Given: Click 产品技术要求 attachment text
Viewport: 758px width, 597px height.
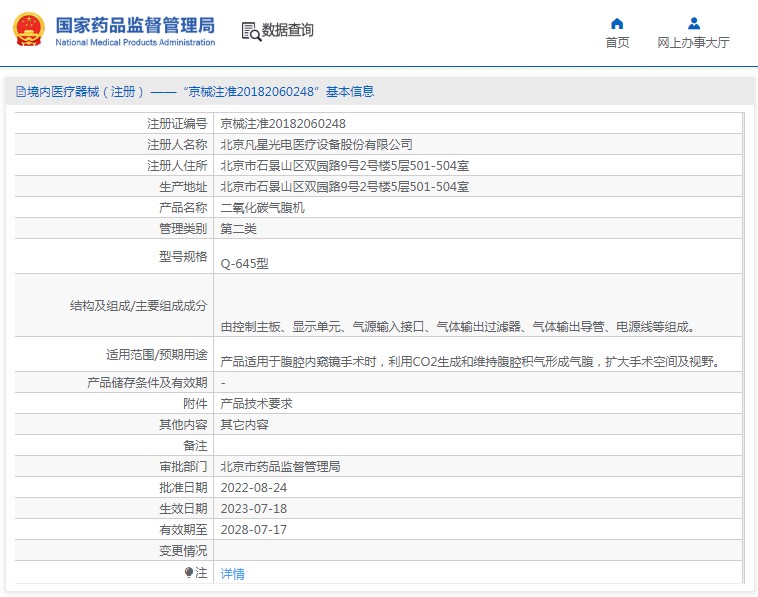Looking at the screenshot, I should tap(256, 404).
